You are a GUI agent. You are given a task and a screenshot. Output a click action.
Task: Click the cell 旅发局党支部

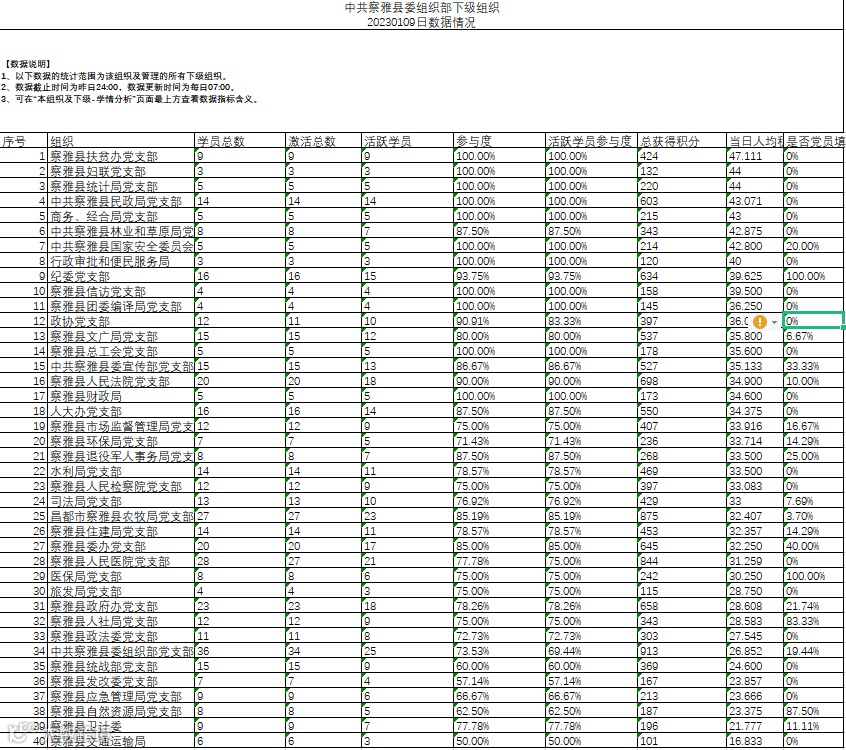(x=121, y=591)
